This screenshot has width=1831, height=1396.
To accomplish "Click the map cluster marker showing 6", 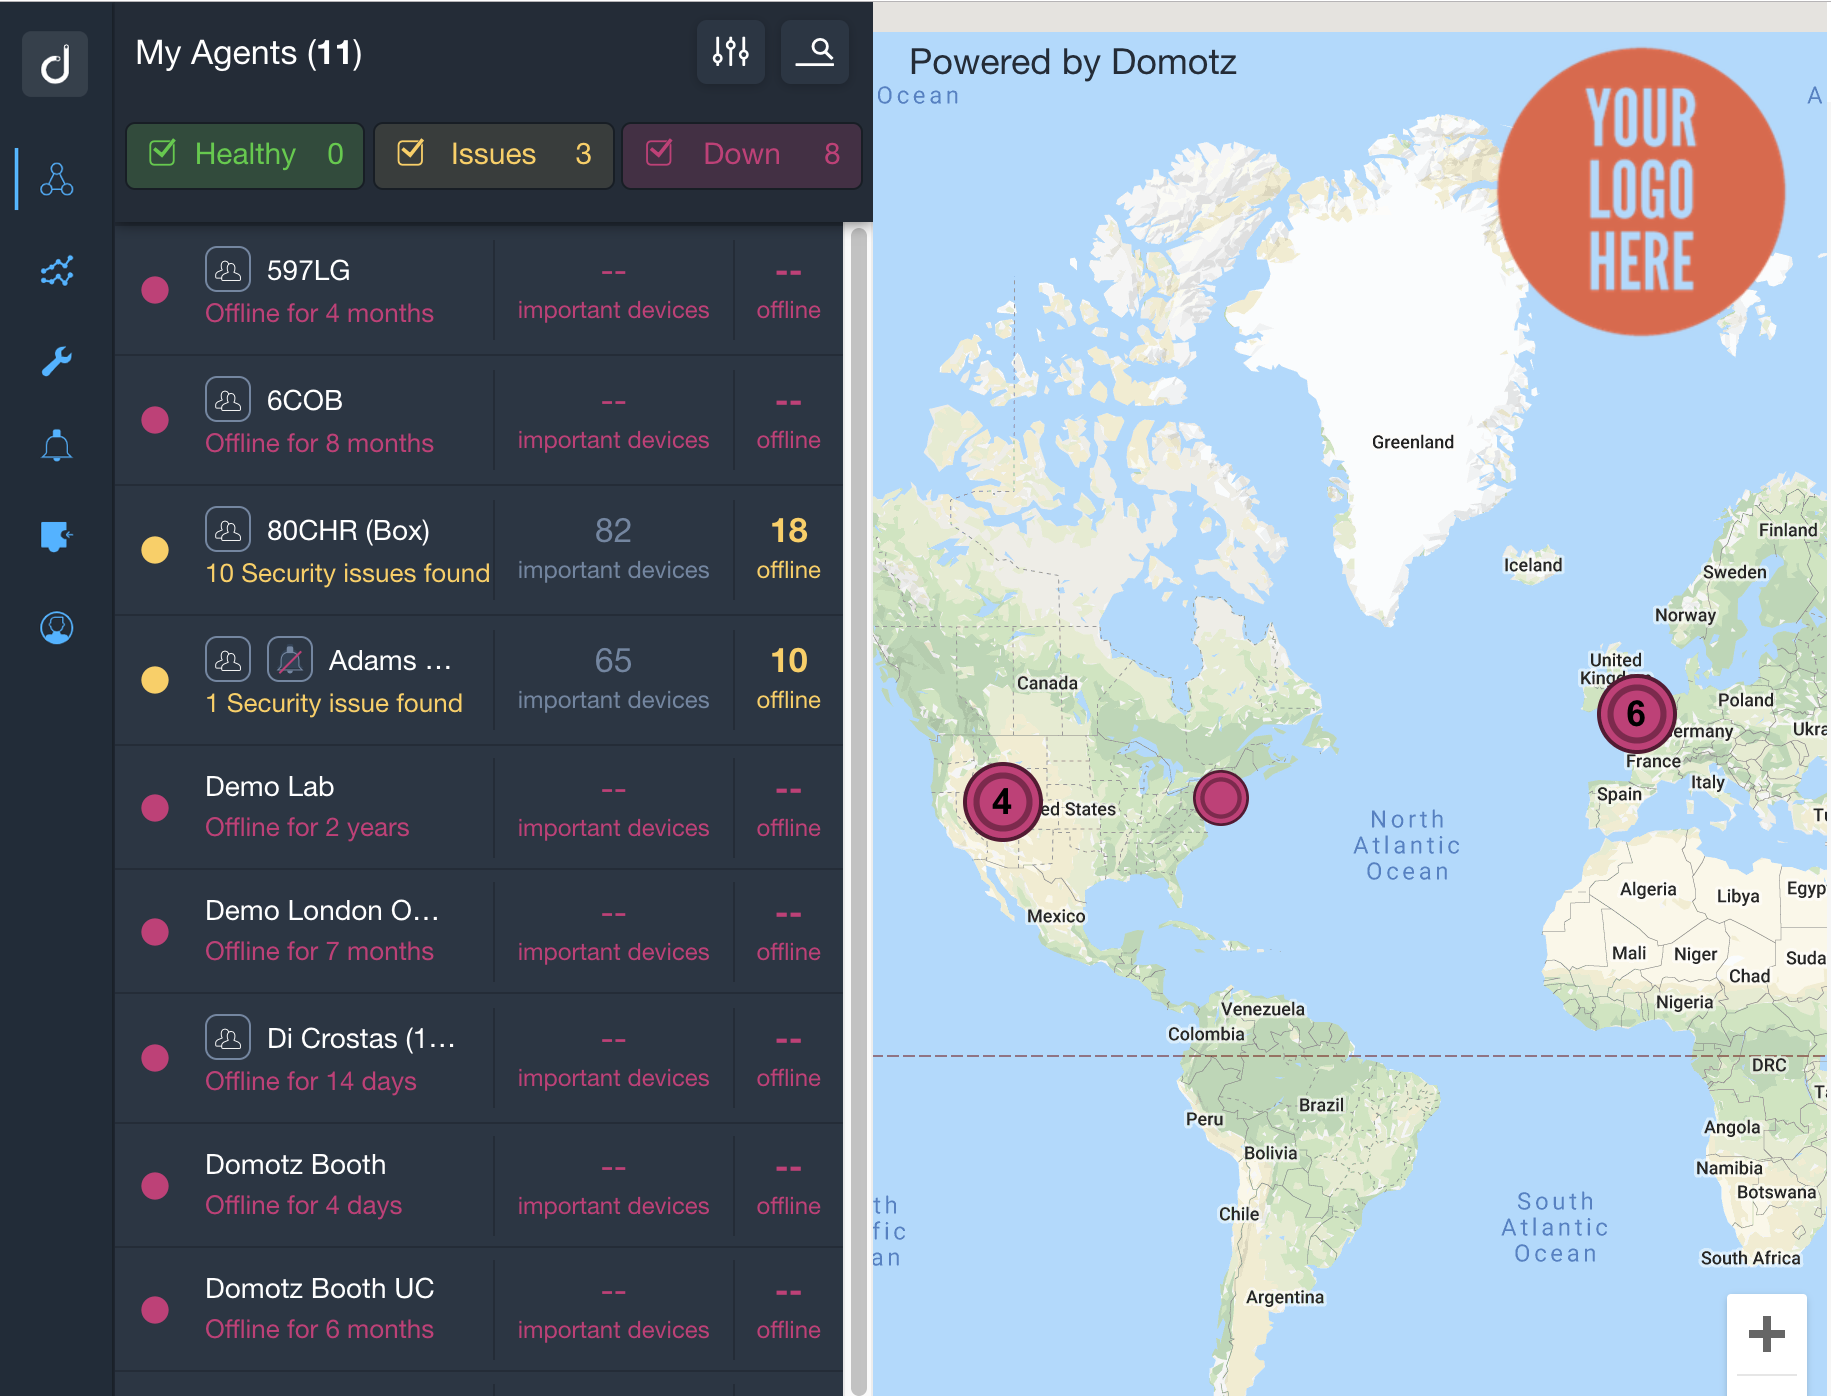I will coord(1636,714).
